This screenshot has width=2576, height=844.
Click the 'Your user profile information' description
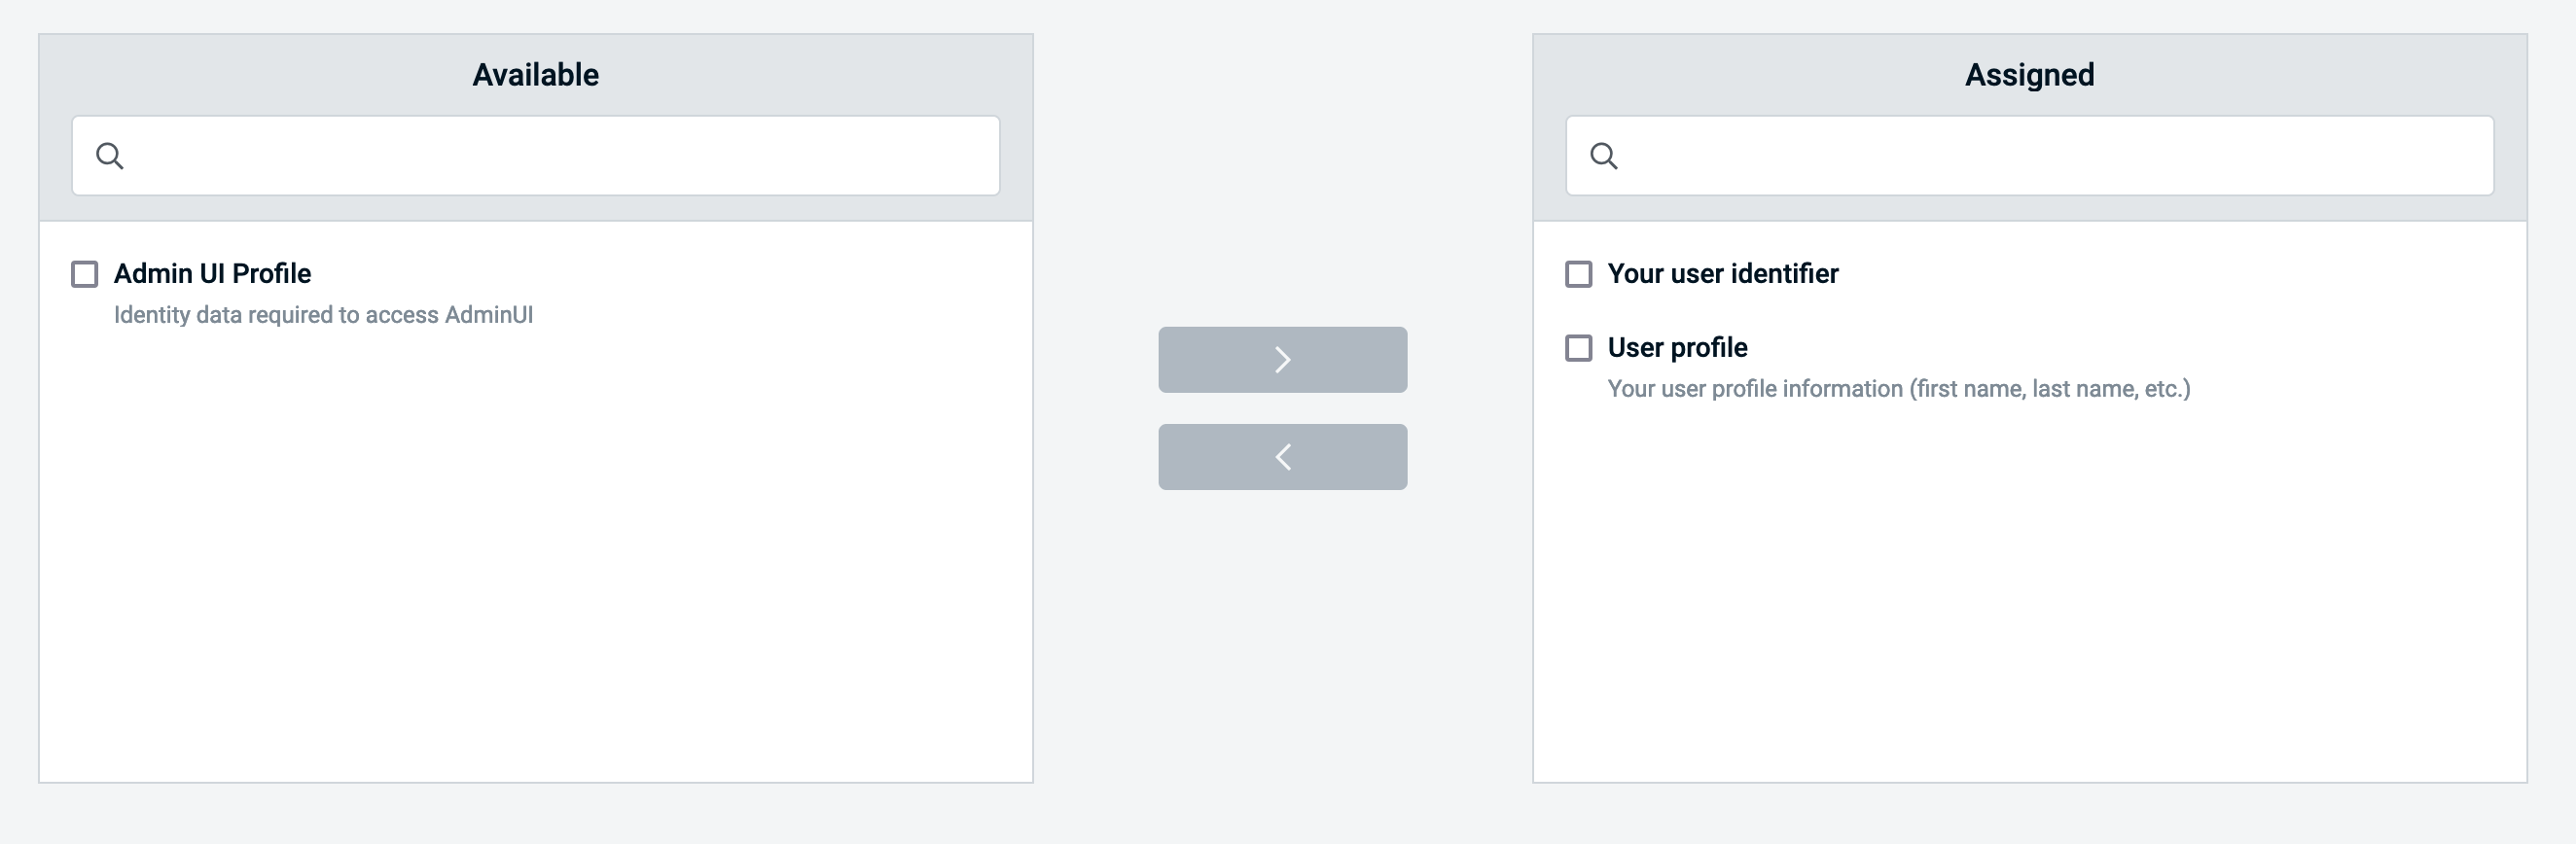[x=1898, y=389]
